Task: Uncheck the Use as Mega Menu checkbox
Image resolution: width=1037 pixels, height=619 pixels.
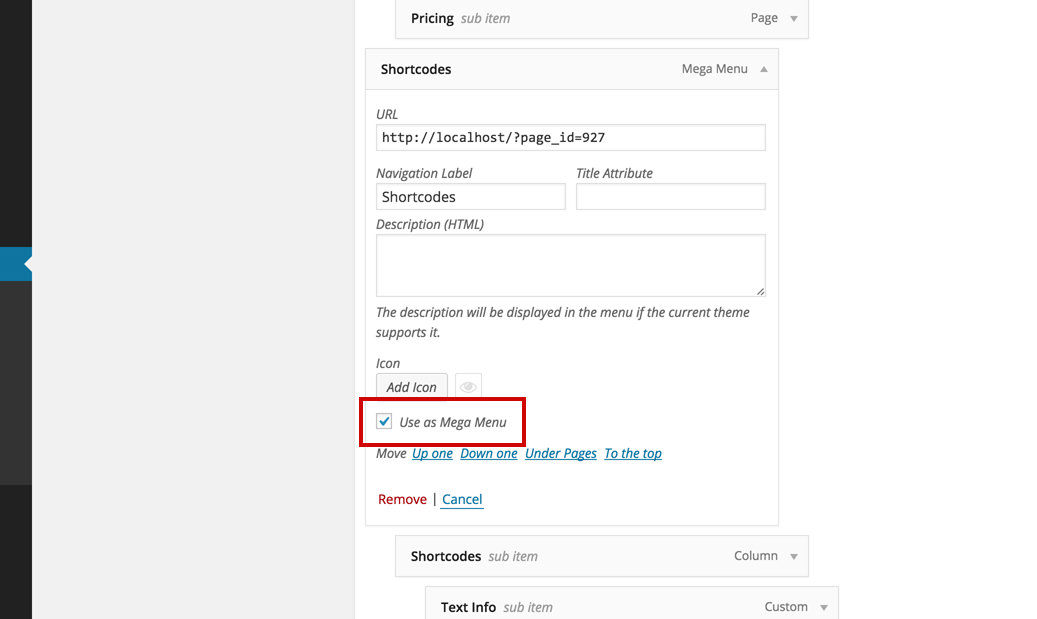Action: [384, 421]
